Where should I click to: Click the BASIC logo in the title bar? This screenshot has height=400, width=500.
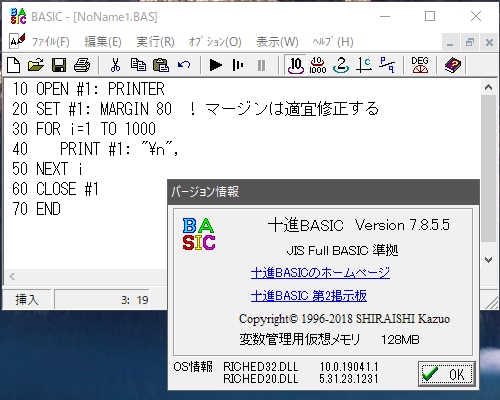tap(18, 16)
